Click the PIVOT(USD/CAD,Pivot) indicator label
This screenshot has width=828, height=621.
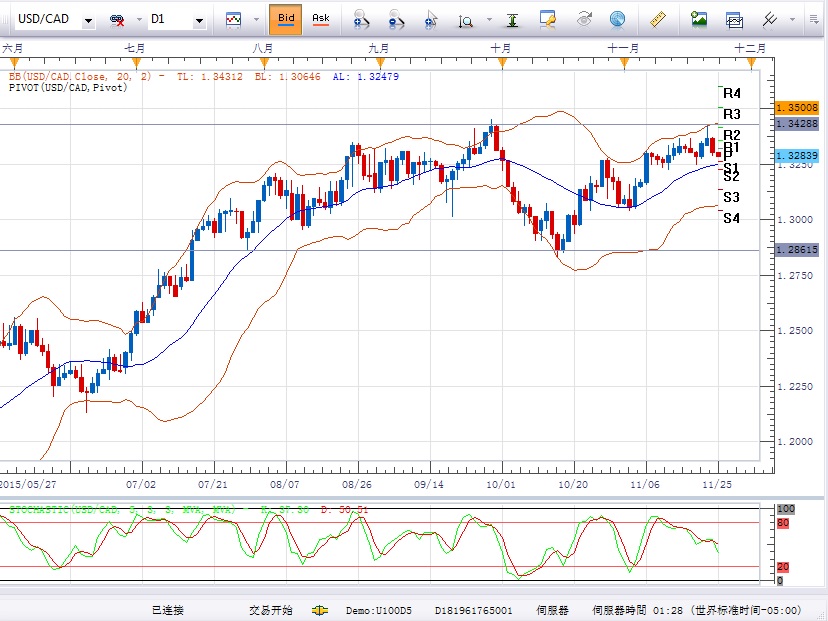click(x=68, y=88)
